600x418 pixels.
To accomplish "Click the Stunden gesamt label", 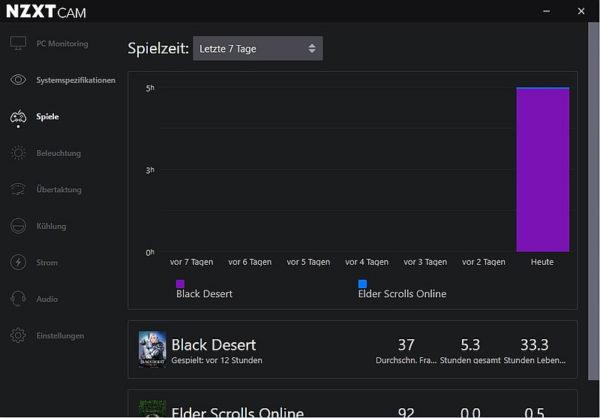I will (470, 360).
